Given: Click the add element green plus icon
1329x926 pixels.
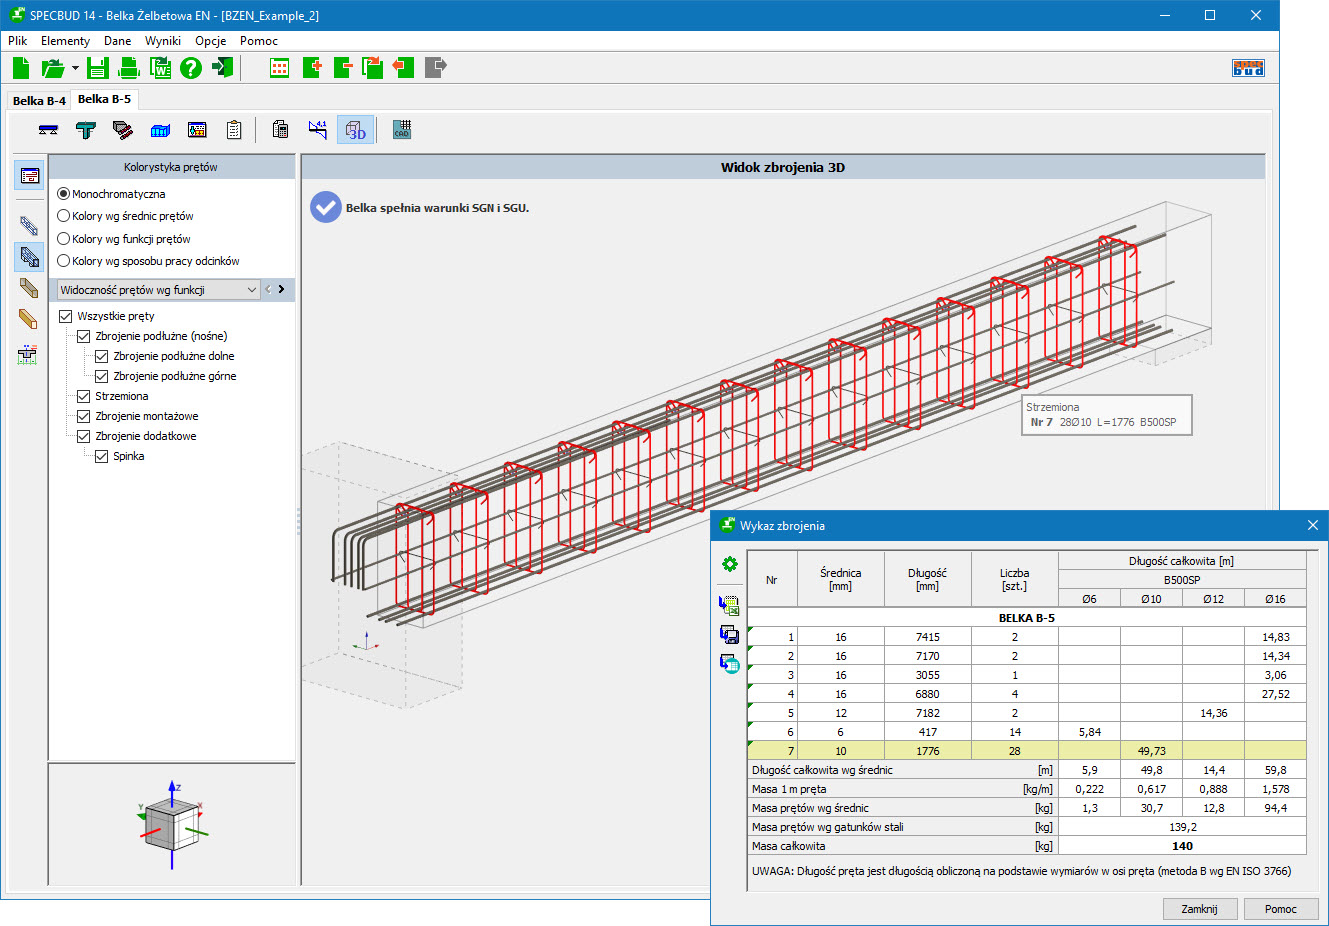Looking at the screenshot, I should tap(312, 68).
